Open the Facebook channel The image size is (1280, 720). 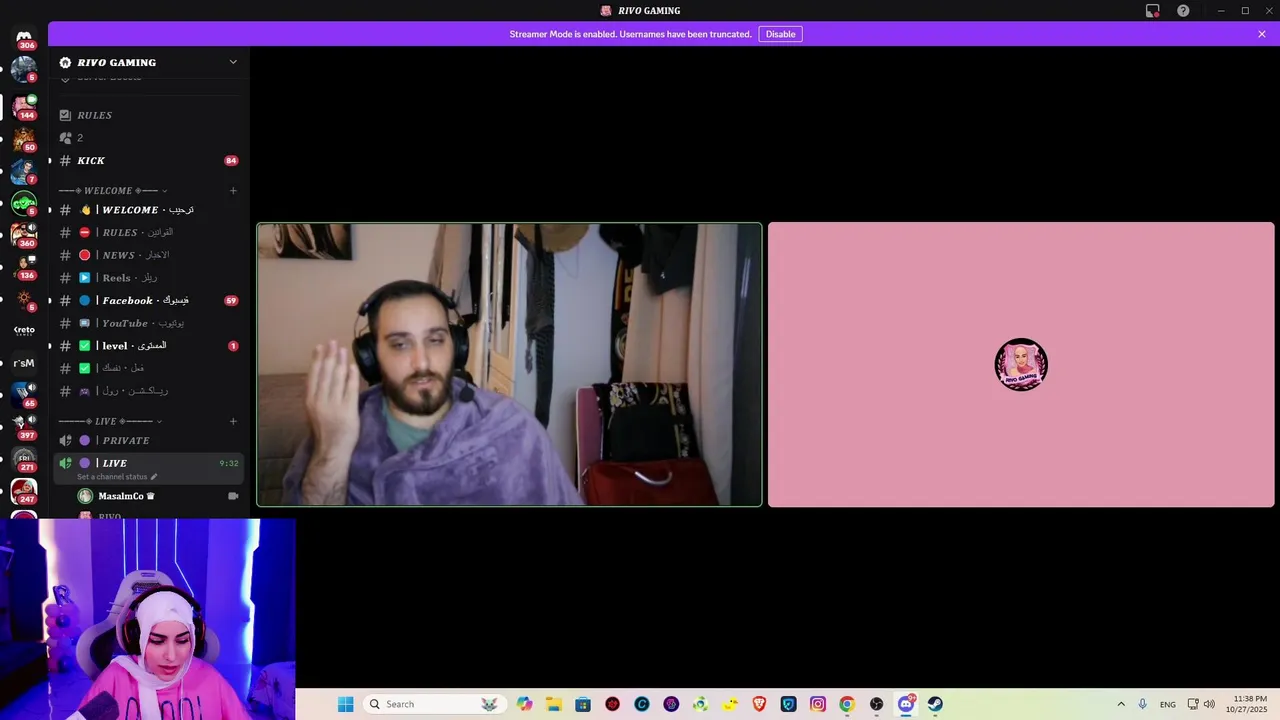pyautogui.click(x=149, y=300)
